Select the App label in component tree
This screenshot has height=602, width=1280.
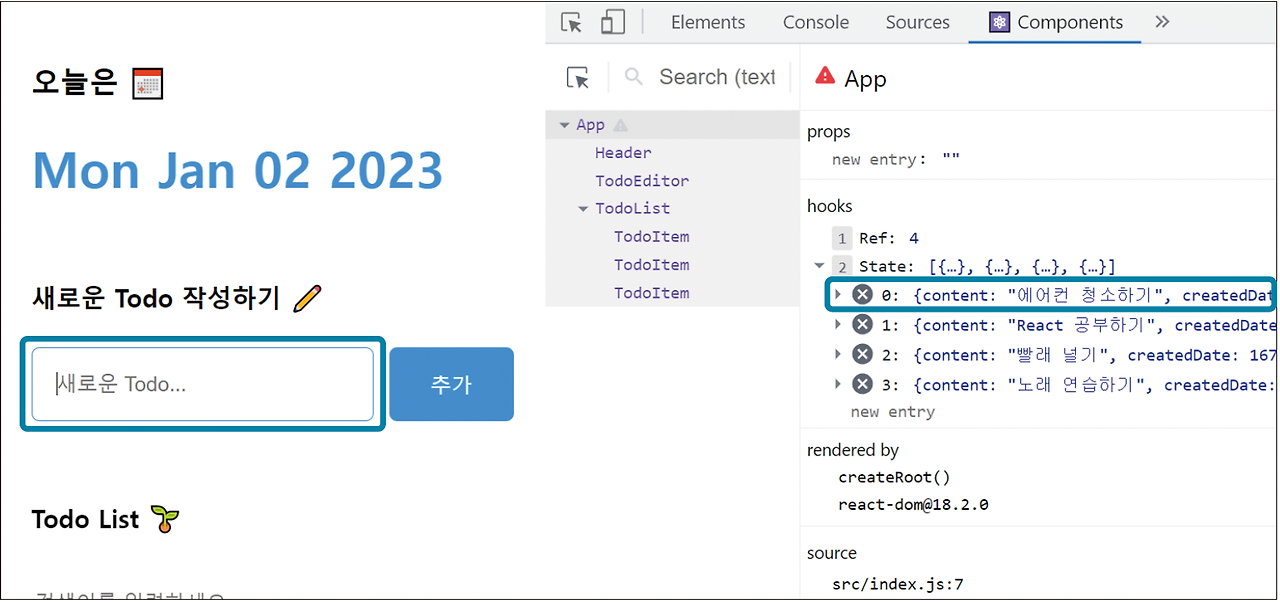(591, 125)
